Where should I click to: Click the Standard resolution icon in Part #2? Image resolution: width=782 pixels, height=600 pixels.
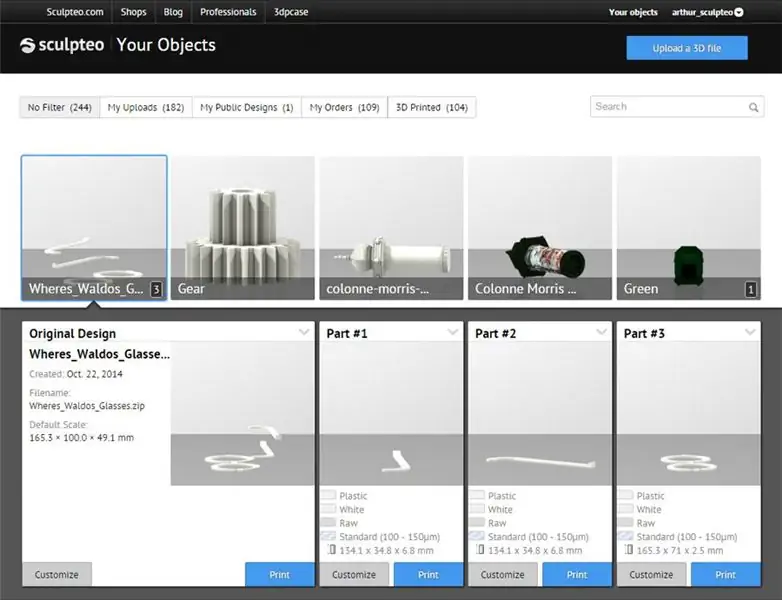[477, 536]
